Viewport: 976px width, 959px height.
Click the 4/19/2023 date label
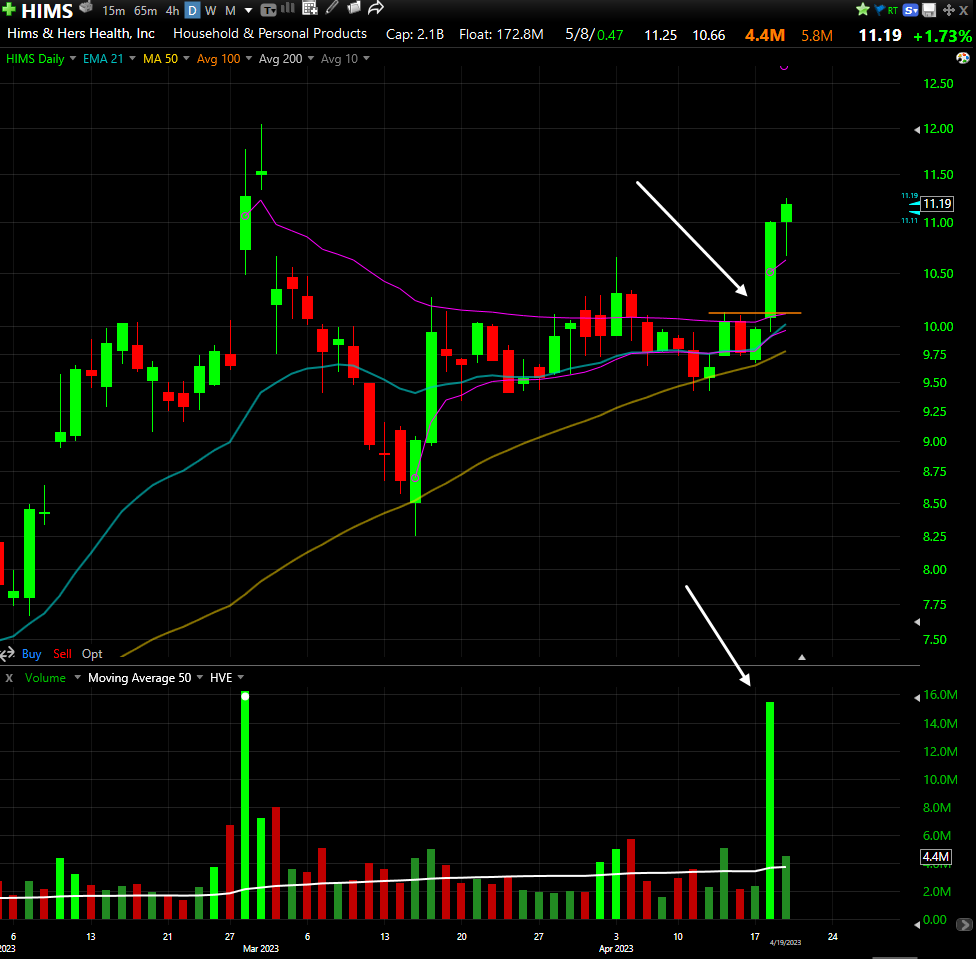click(x=785, y=942)
